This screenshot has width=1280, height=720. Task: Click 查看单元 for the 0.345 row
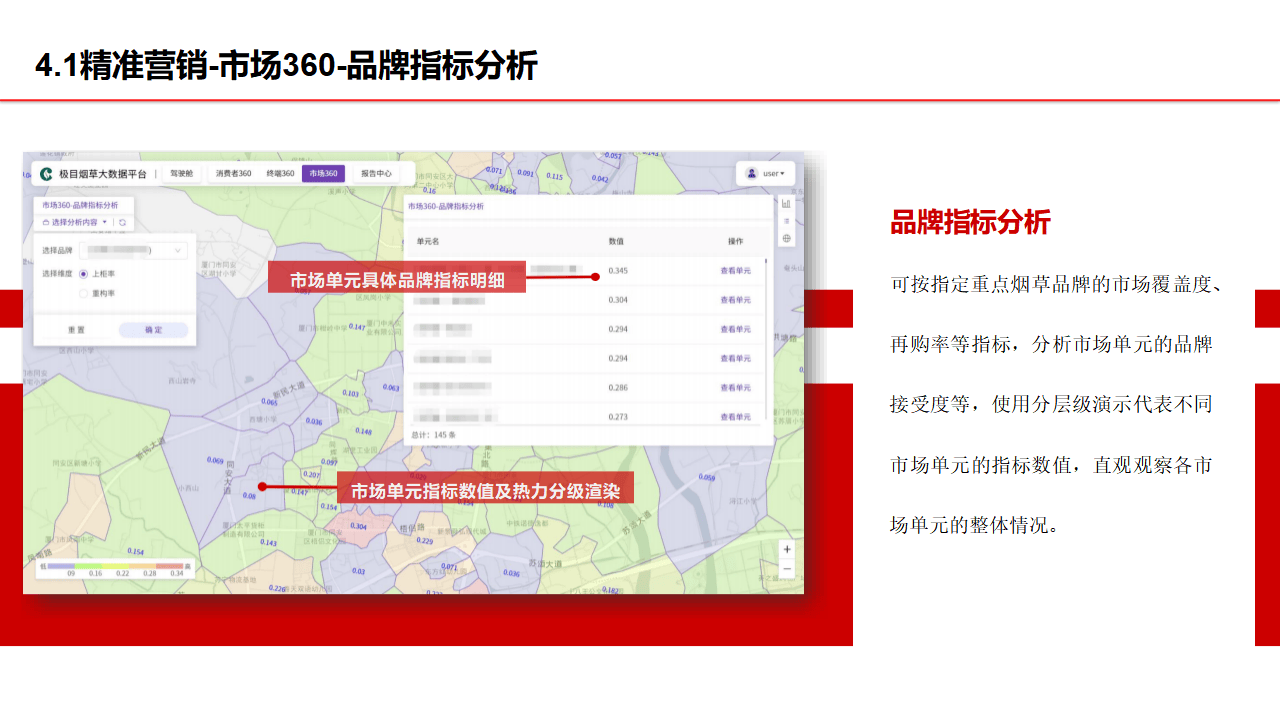point(735,271)
